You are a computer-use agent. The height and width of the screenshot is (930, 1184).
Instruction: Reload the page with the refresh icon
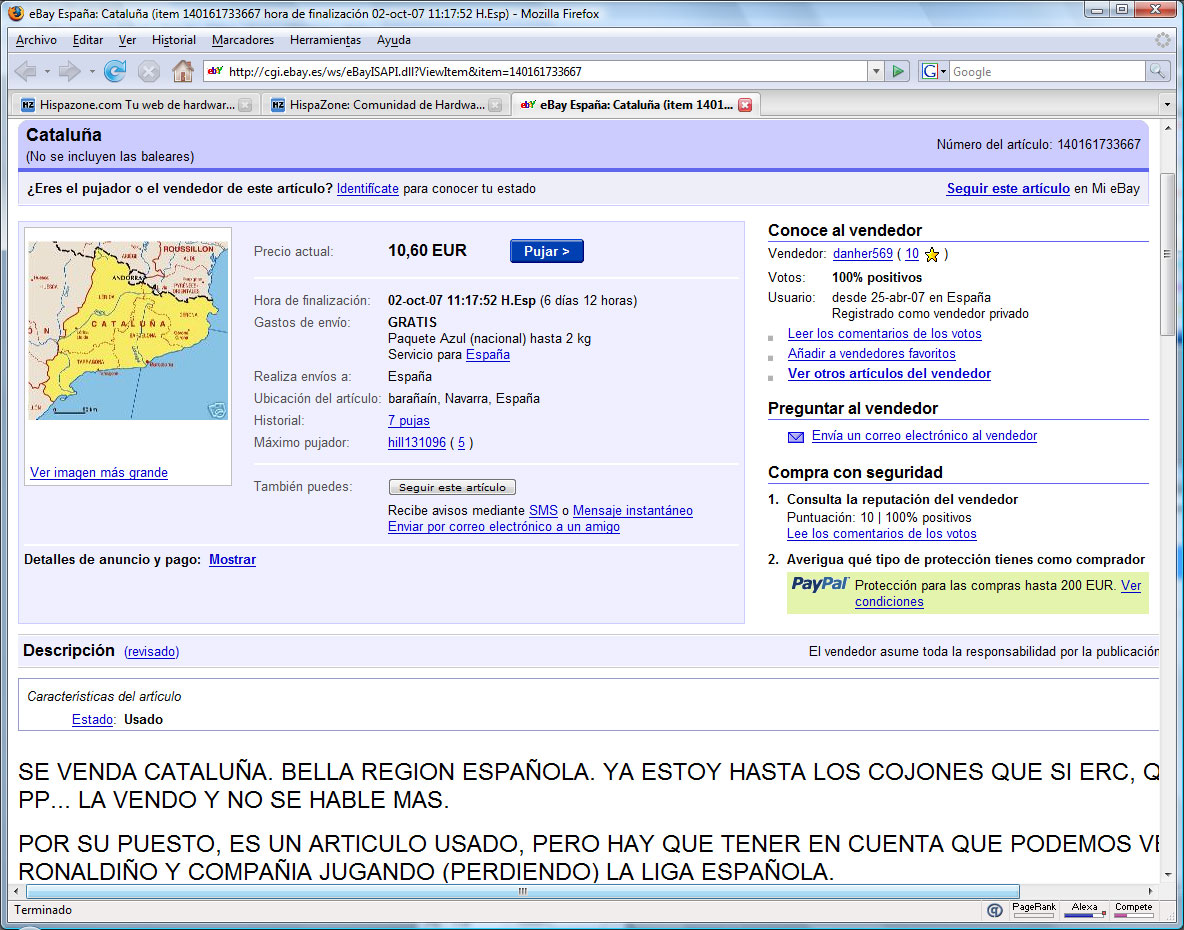coord(115,72)
